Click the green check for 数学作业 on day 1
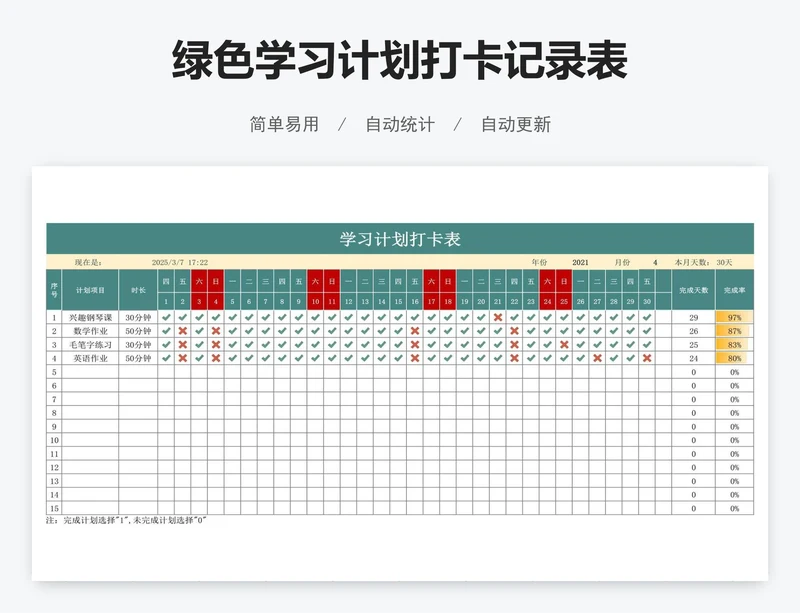This screenshot has height=613, width=800. pos(166,331)
